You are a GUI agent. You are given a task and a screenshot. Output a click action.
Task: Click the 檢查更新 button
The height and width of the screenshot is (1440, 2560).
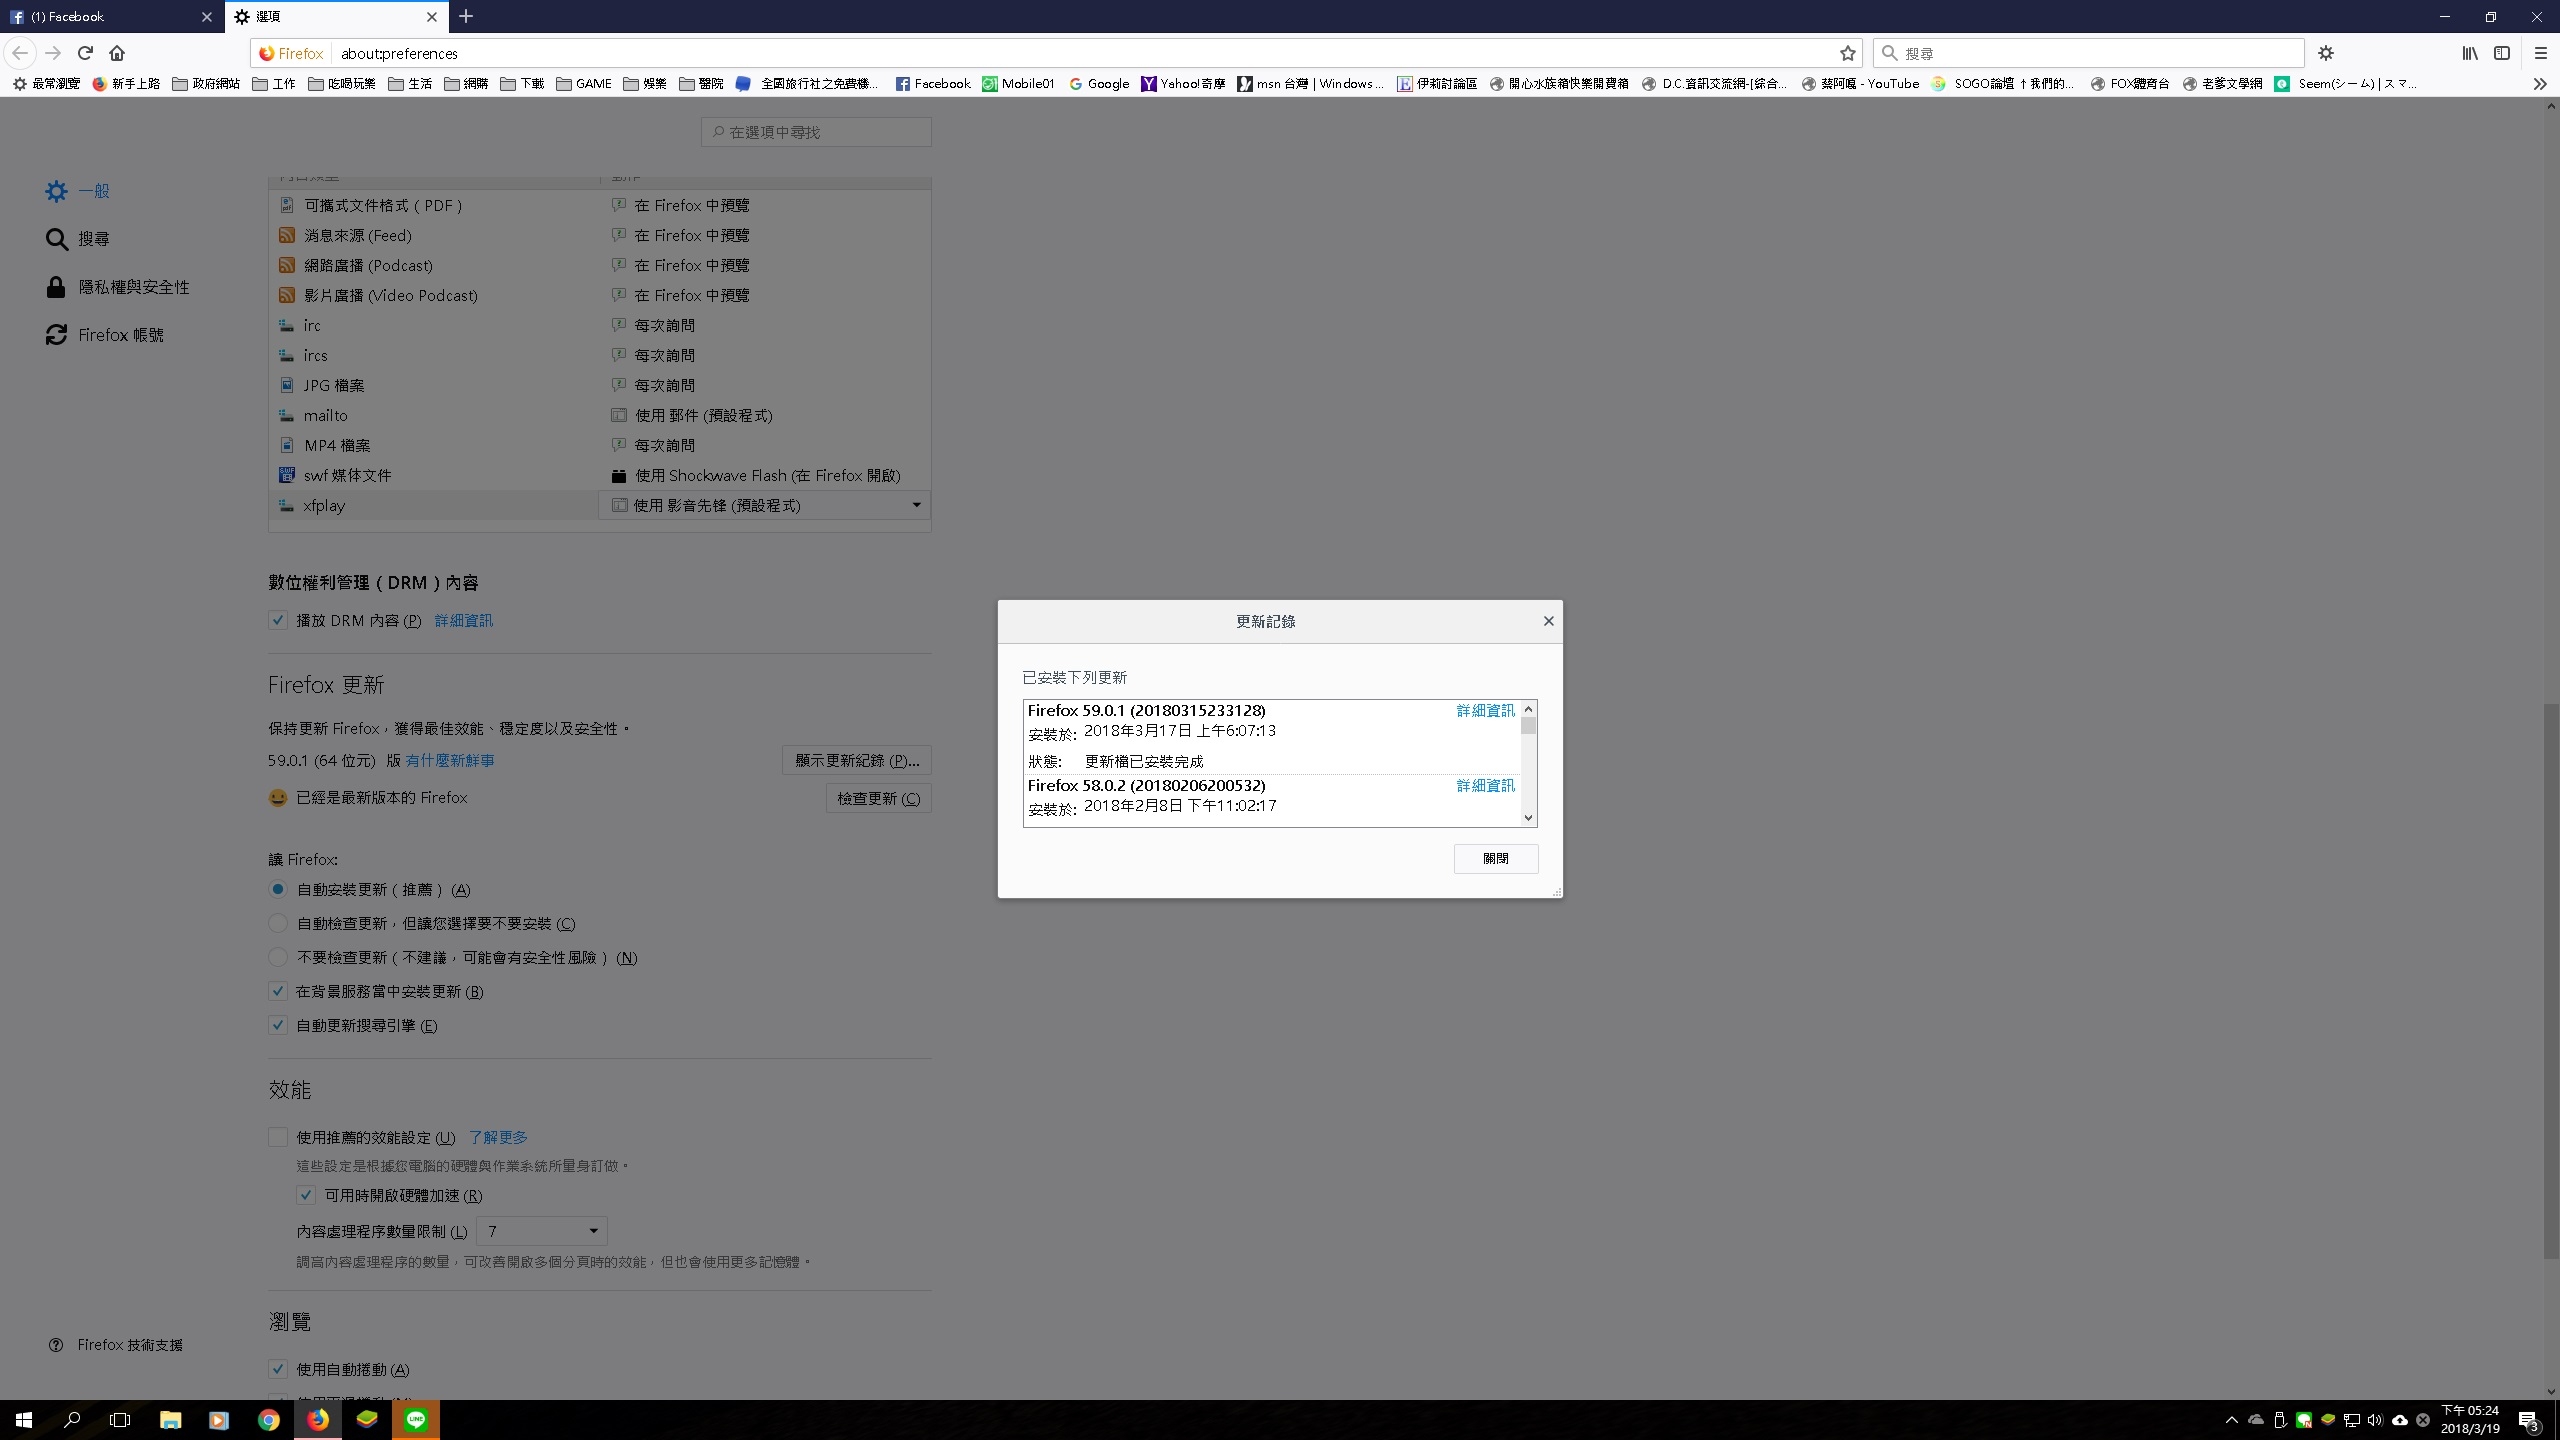point(878,799)
